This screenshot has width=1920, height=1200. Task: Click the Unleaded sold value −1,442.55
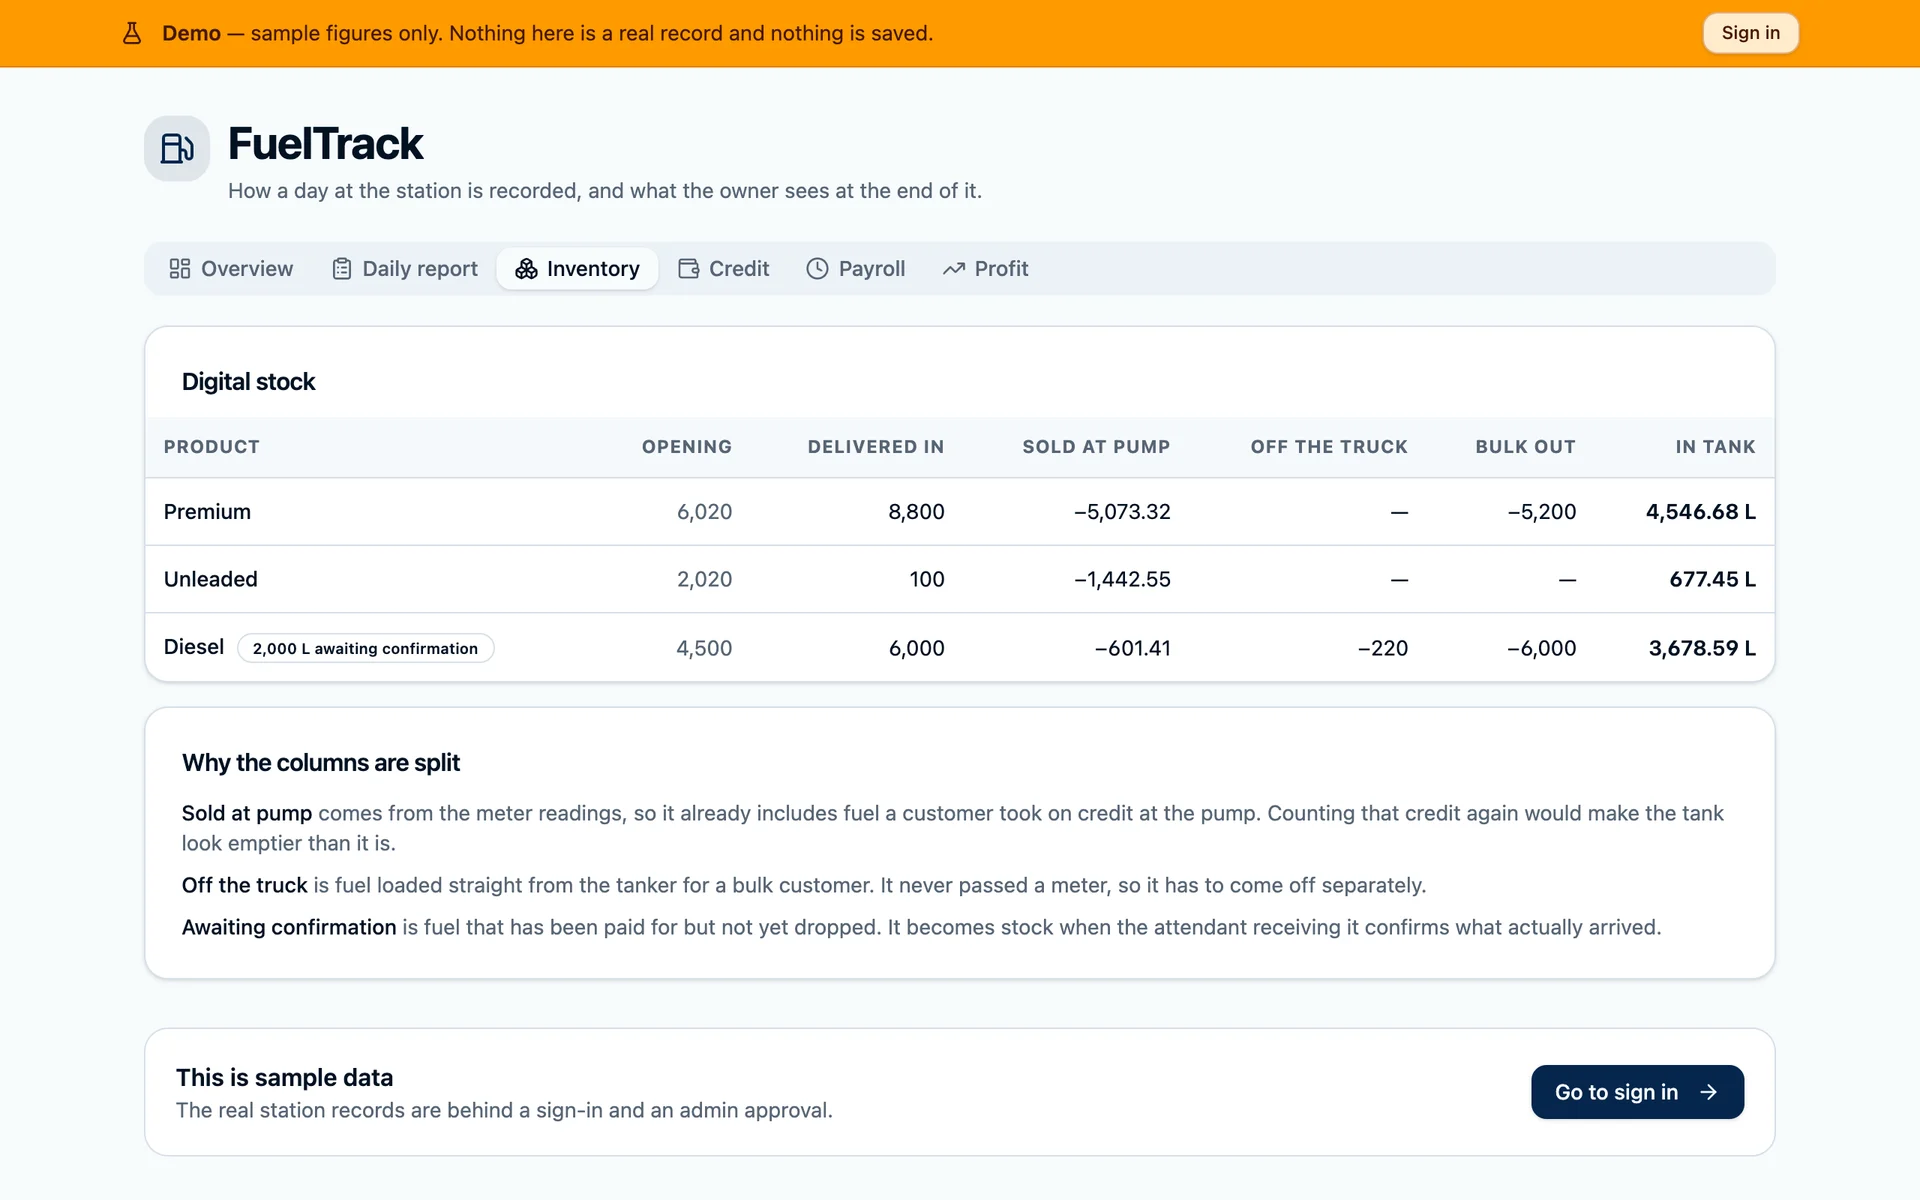(1122, 579)
